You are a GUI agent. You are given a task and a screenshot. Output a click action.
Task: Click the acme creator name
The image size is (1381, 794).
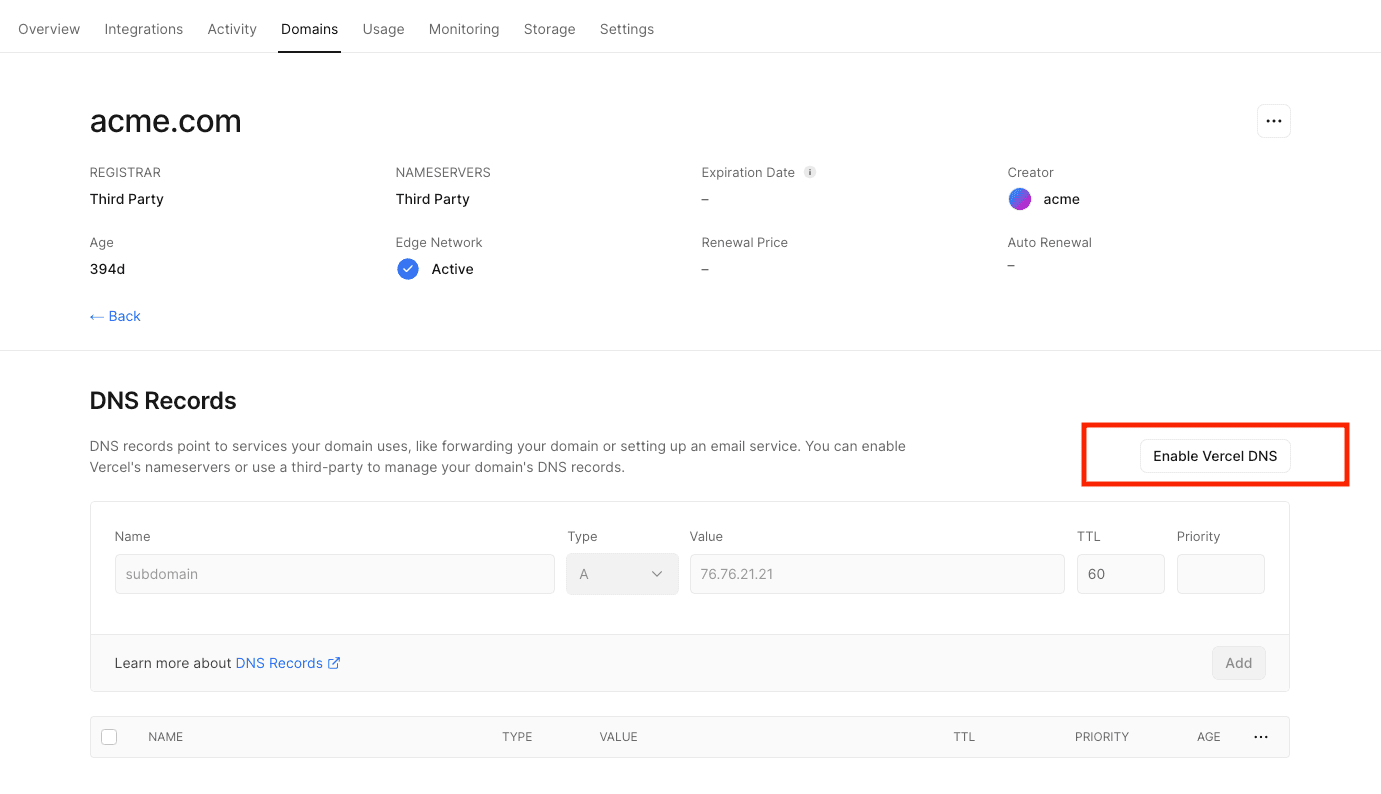[1061, 199]
